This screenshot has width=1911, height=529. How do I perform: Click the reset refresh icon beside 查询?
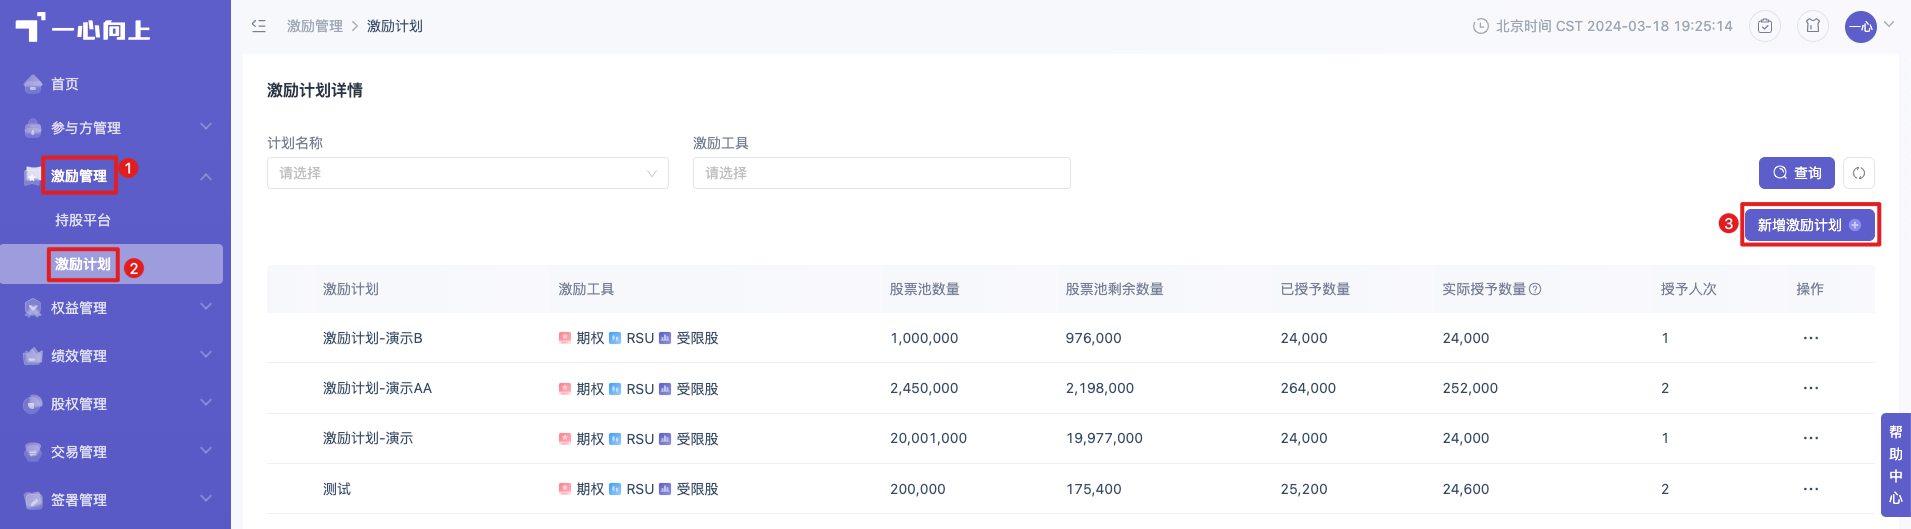(x=1859, y=173)
